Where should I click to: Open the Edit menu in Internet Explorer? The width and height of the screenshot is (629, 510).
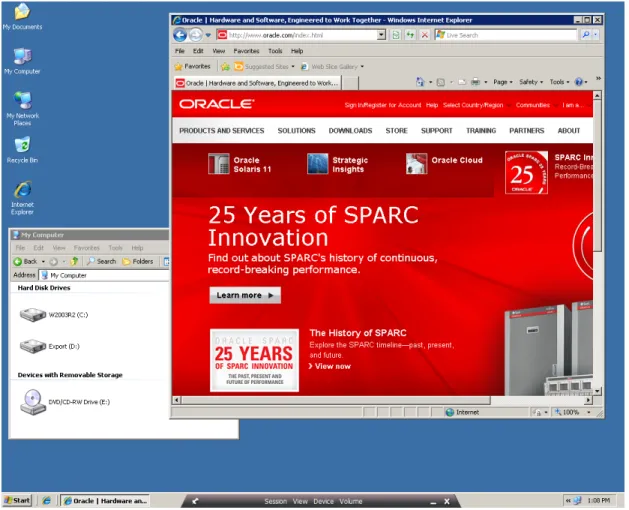coord(198,51)
